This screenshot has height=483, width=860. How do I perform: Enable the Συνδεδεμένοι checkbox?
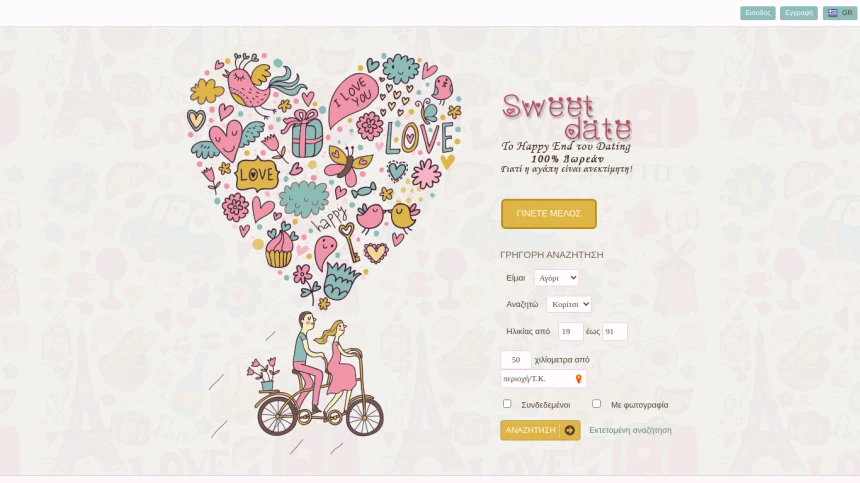click(507, 404)
